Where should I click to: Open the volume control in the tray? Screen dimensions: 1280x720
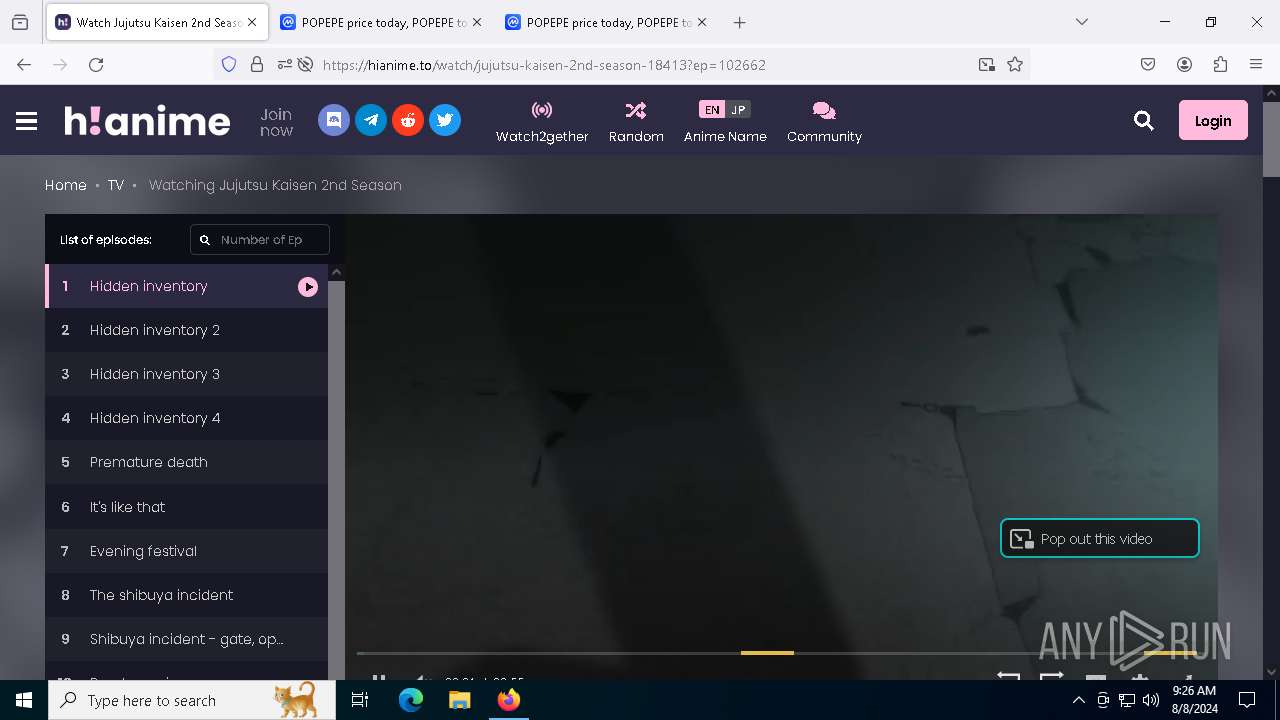click(1151, 700)
